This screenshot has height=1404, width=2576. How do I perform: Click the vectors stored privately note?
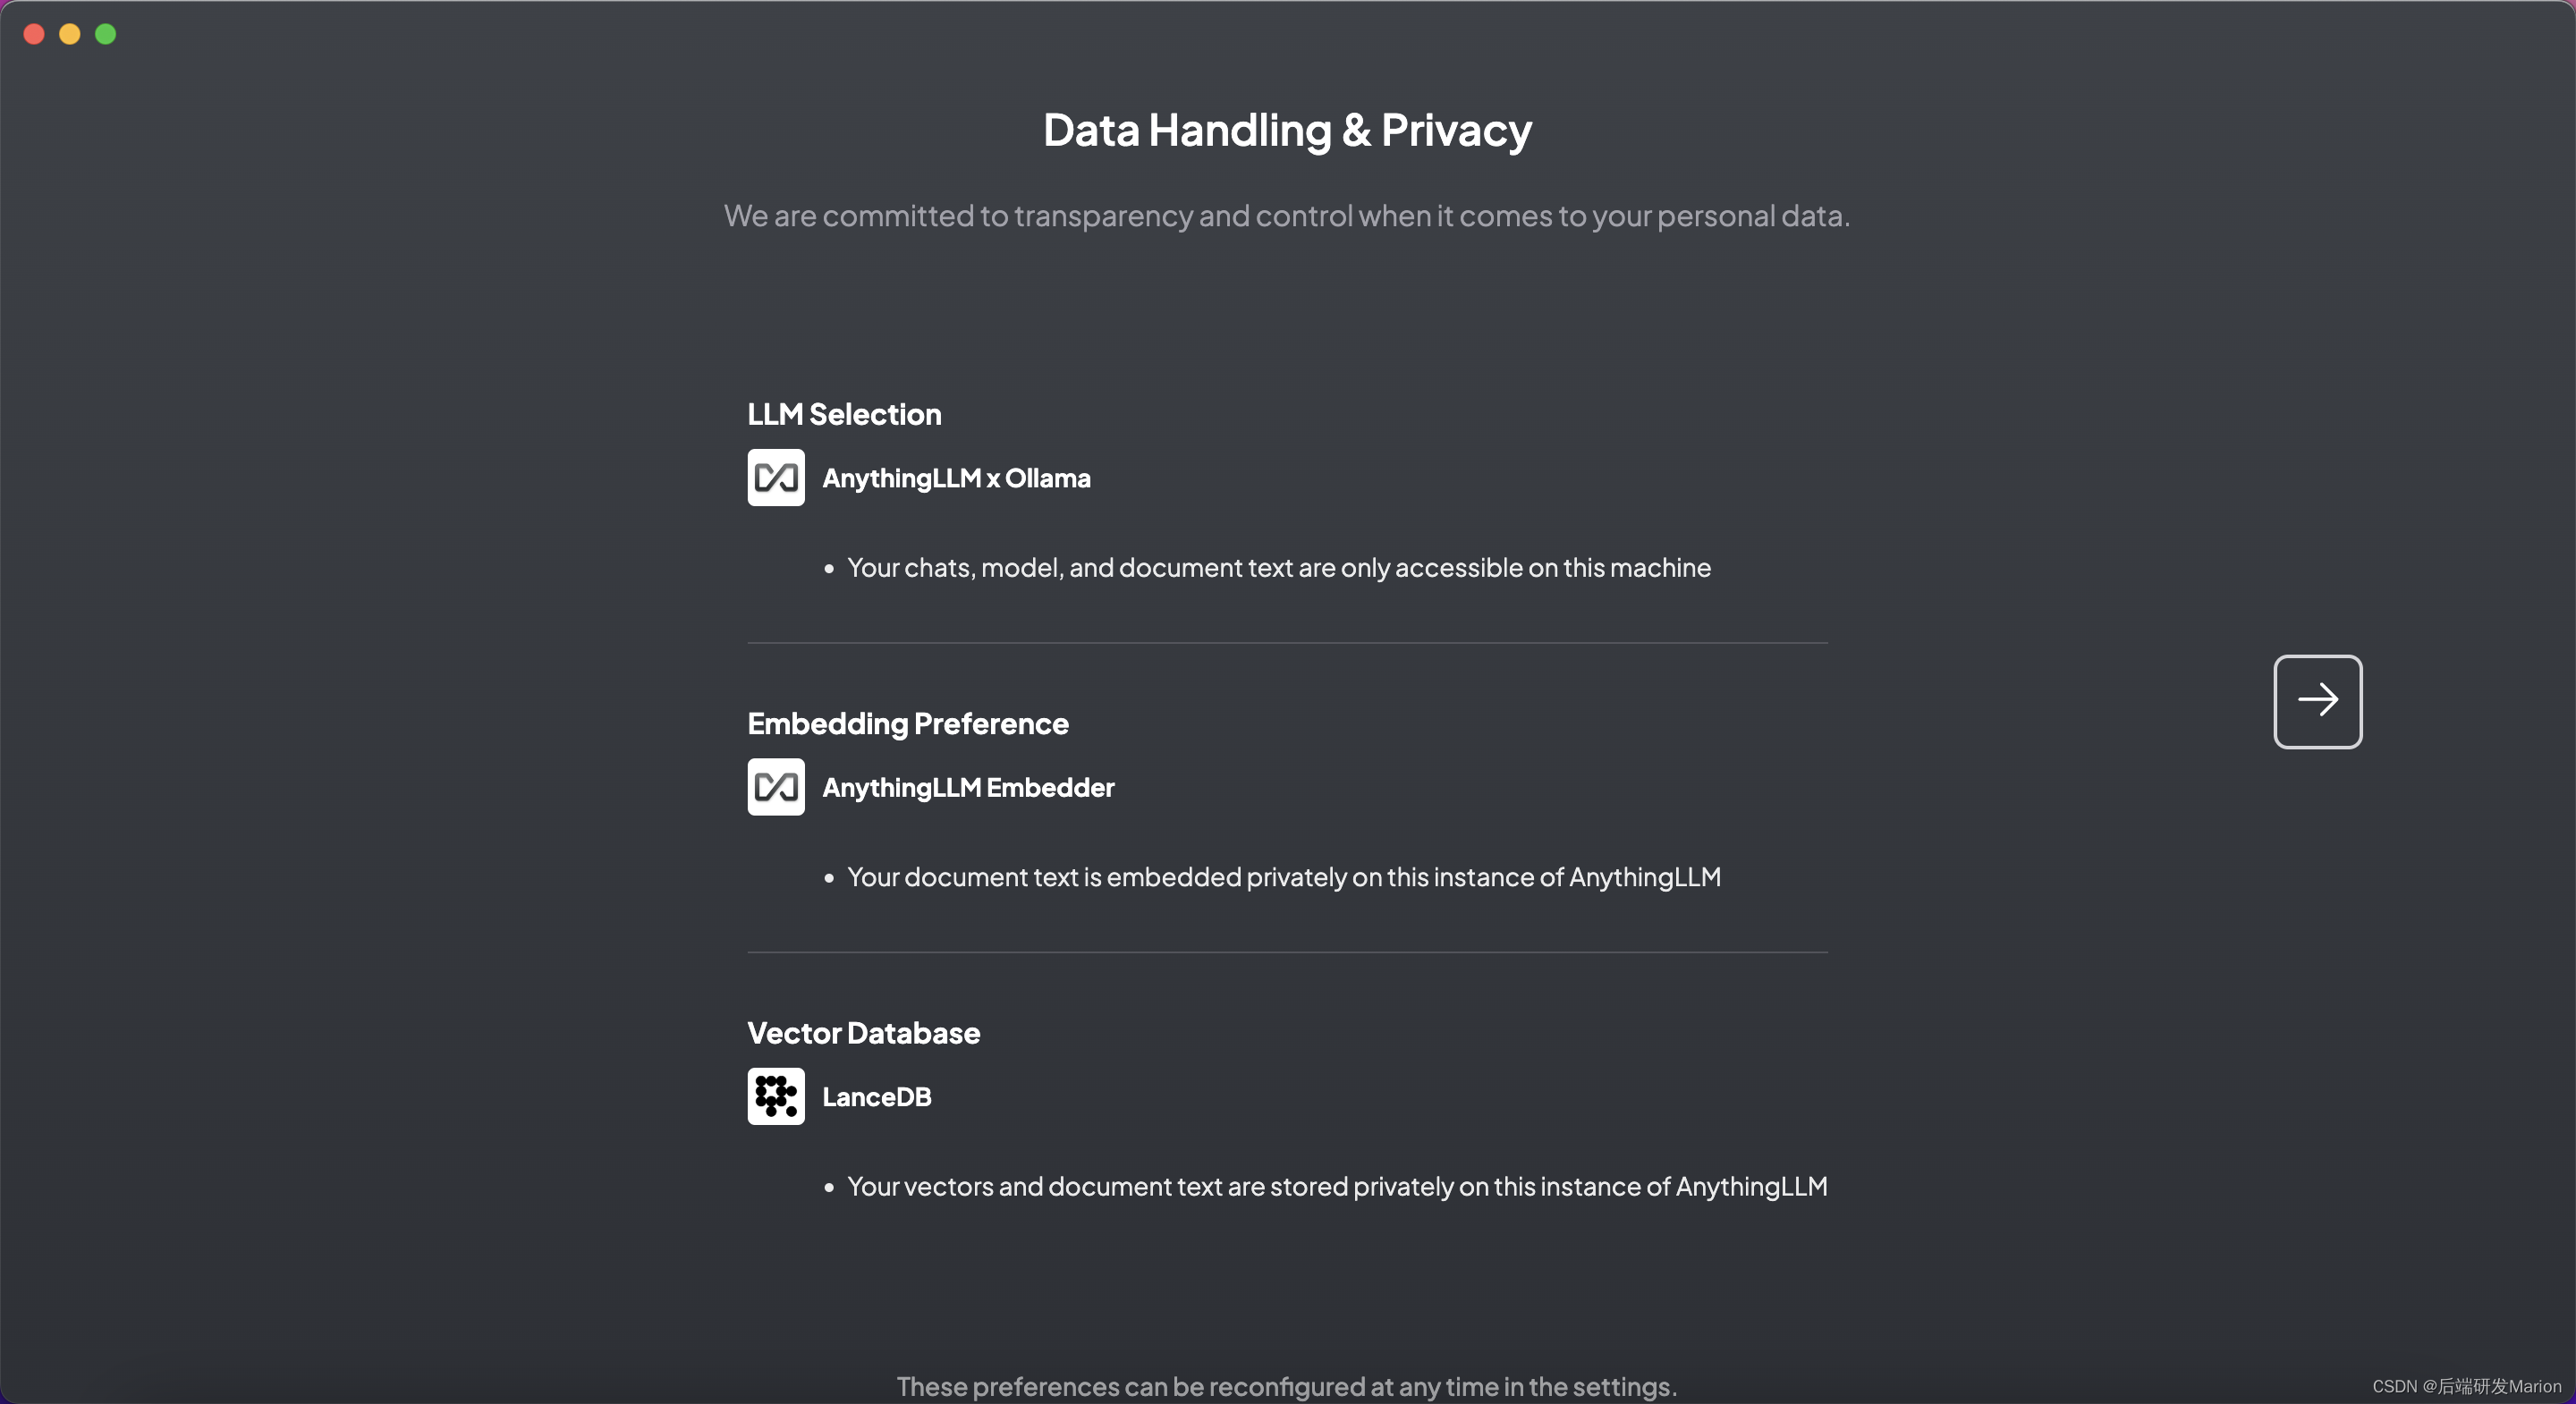tap(1337, 1186)
